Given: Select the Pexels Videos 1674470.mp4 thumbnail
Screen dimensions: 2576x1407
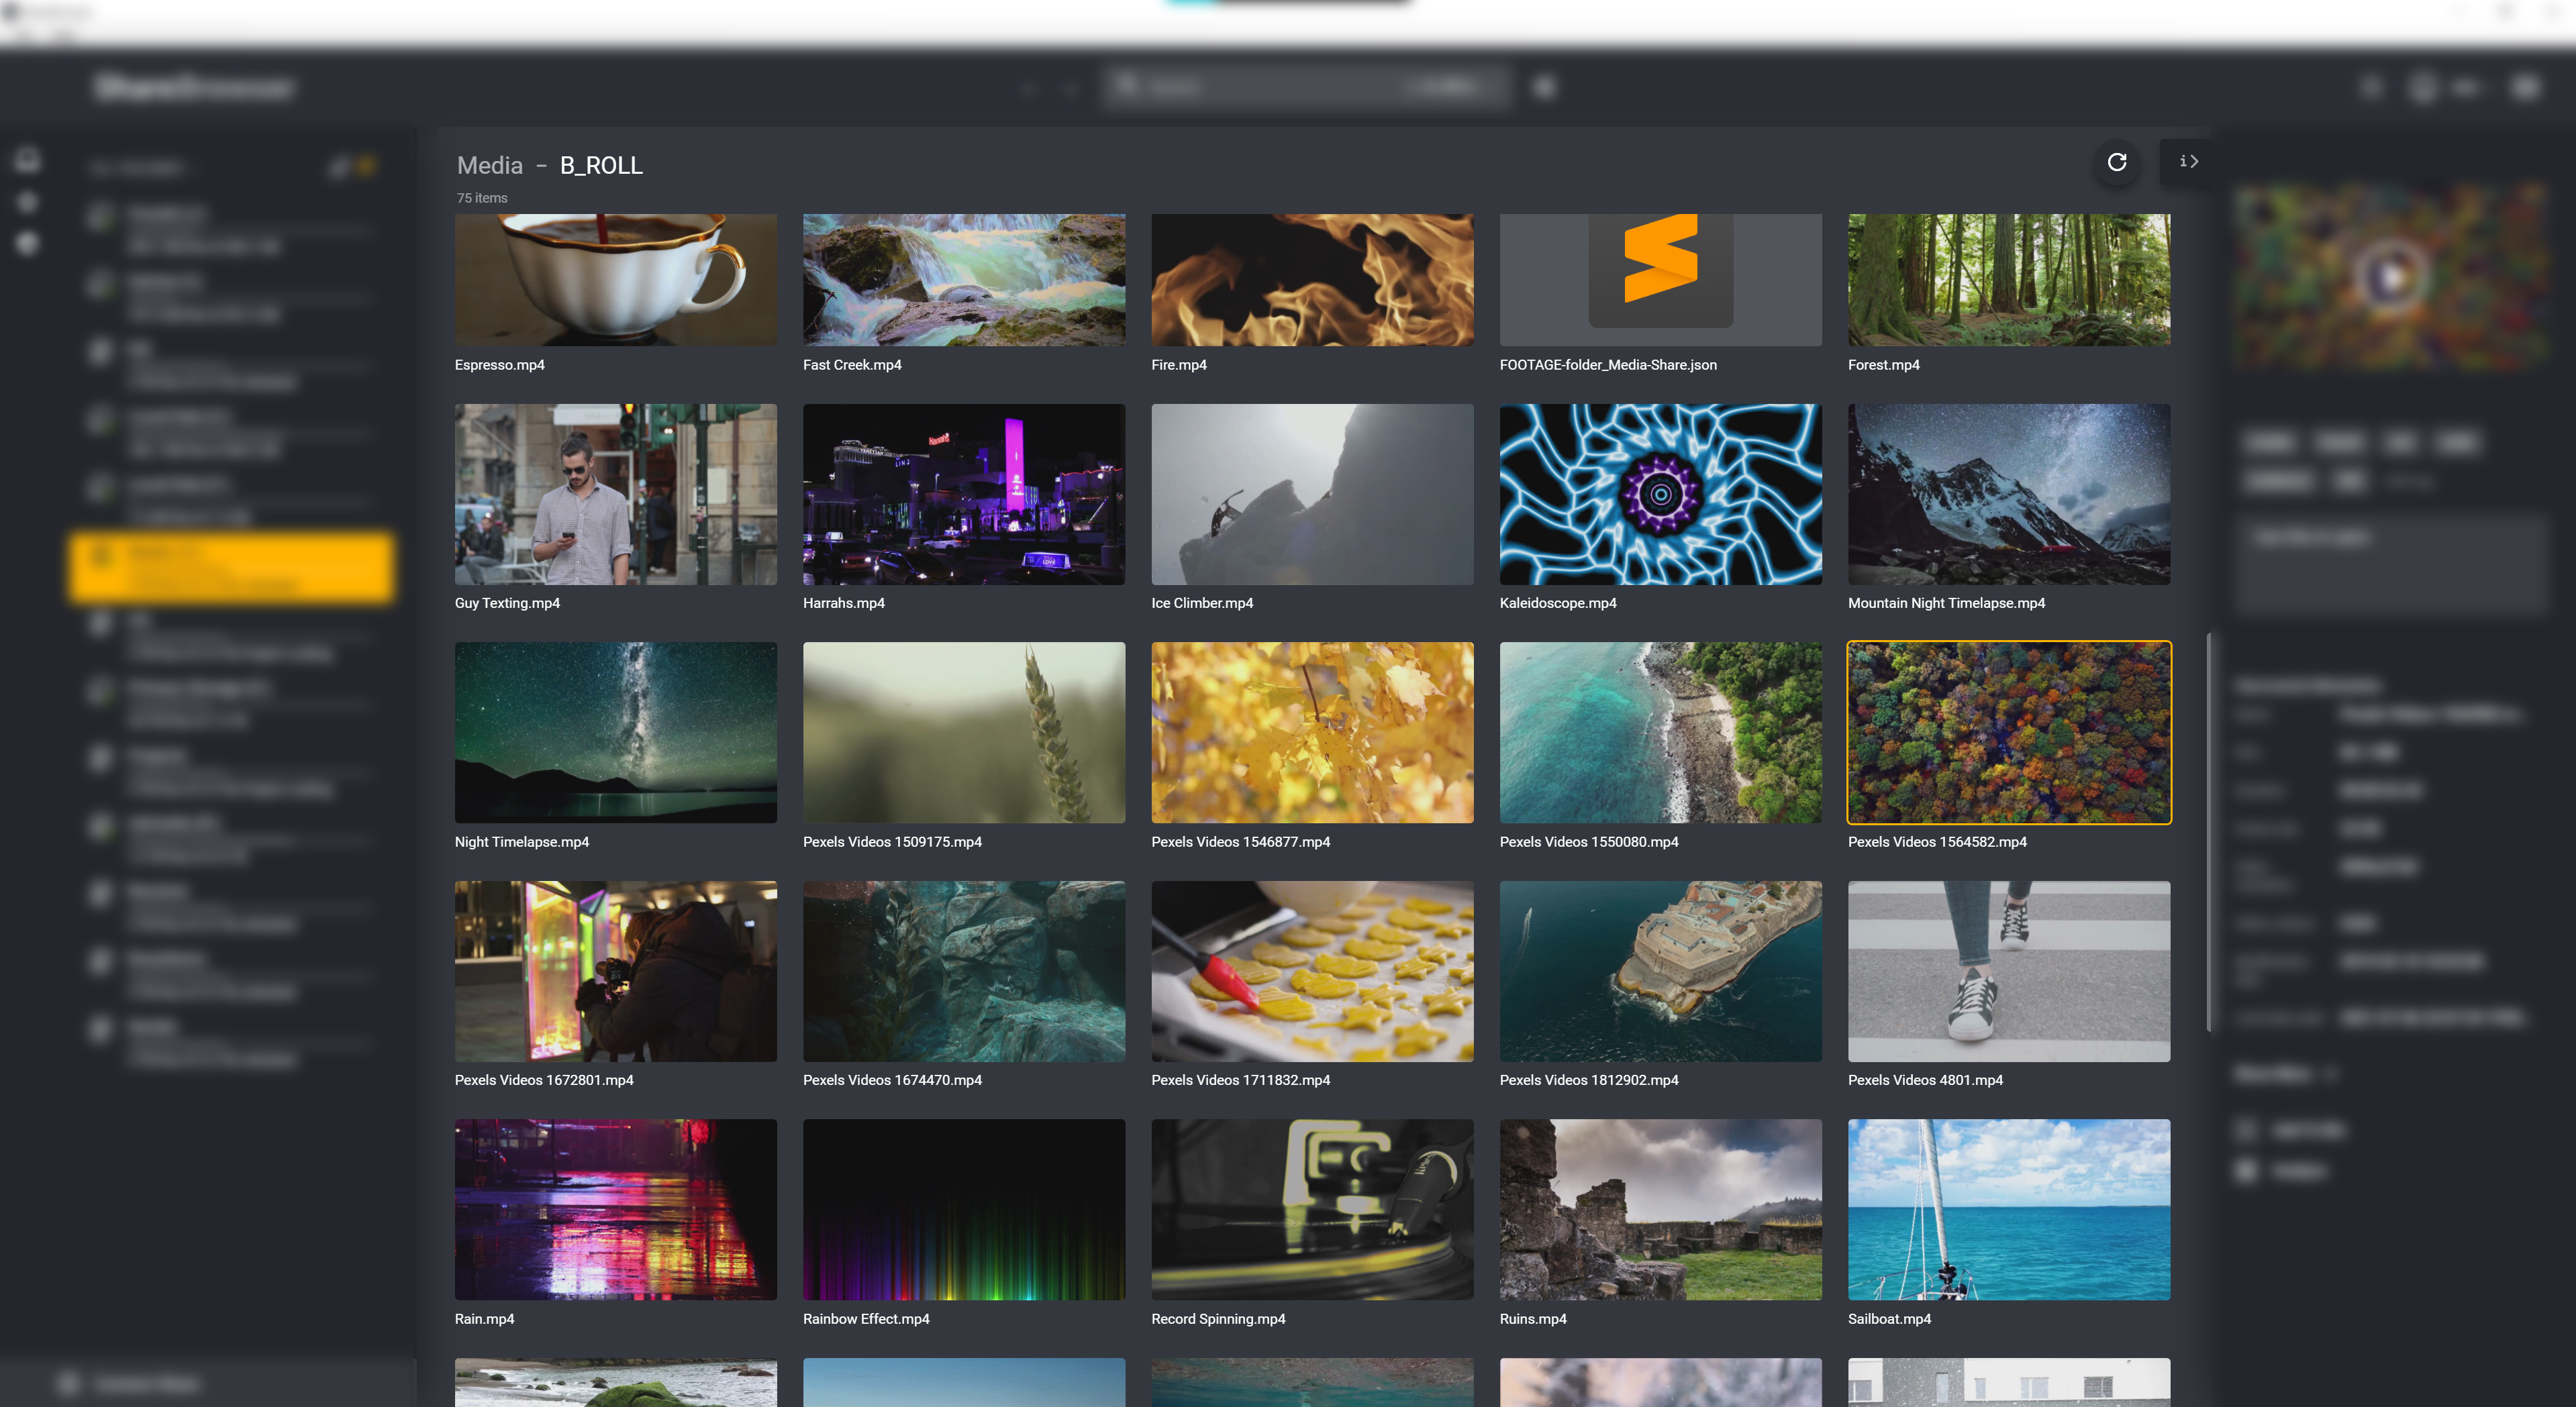Looking at the screenshot, I should tap(964, 971).
